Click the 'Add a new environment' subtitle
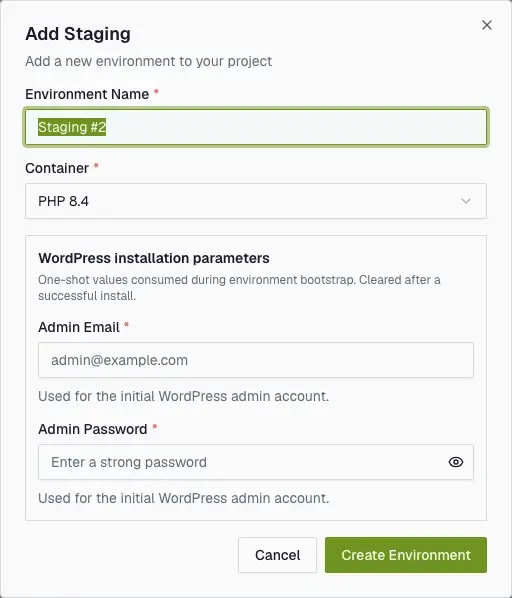Image resolution: width=512 pixels, height=598 pixels. point(149,61)
